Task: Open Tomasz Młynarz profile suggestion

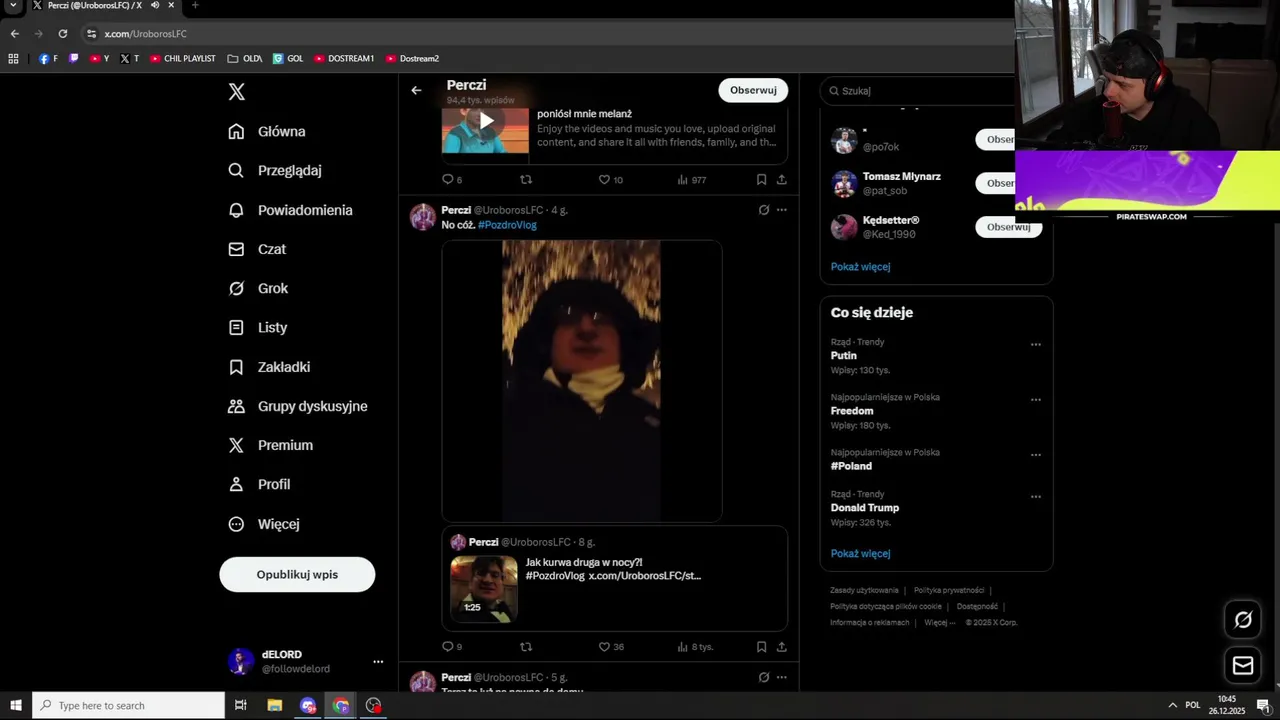Action: (x=901, y=177)
